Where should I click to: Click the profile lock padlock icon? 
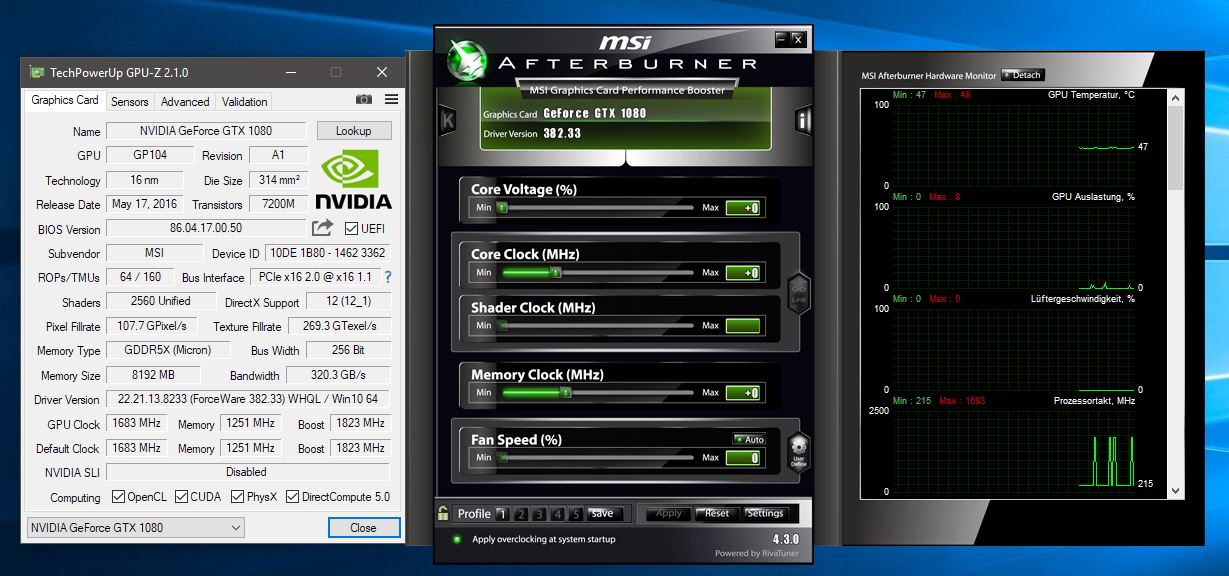(x=443, y=513)
